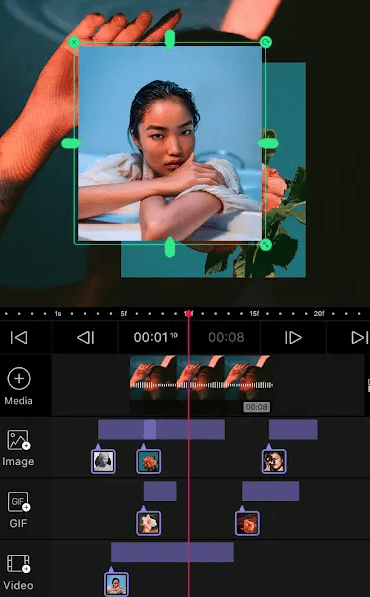This screenshot has height=597, width=370.
Task: Select the orange rose GIF thumbnail
Action: click(x=247, y=523)
